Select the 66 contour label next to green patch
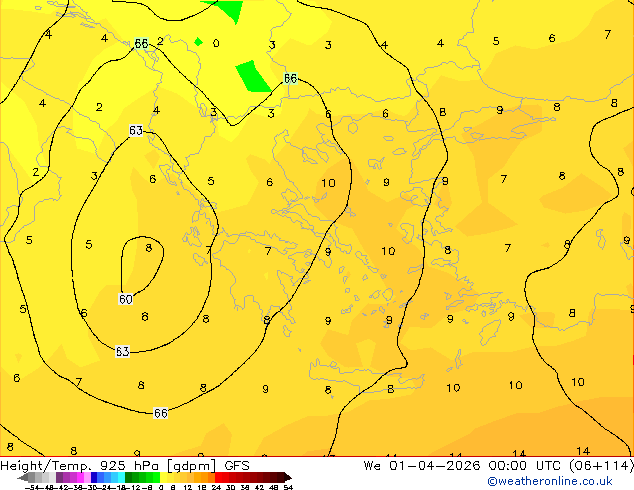The height and width of the screenshot is (490, 634). 290,78
